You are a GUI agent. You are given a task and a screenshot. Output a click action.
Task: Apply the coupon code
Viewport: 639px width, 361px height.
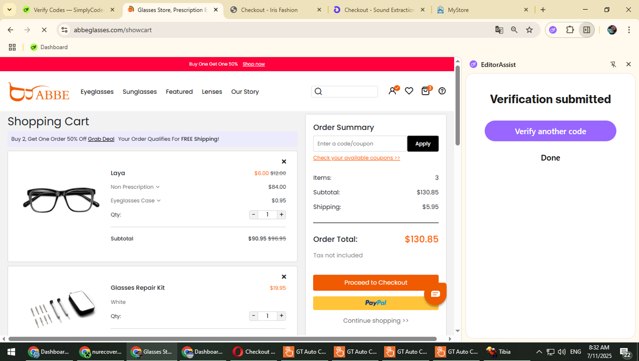(x=423, y=143)
